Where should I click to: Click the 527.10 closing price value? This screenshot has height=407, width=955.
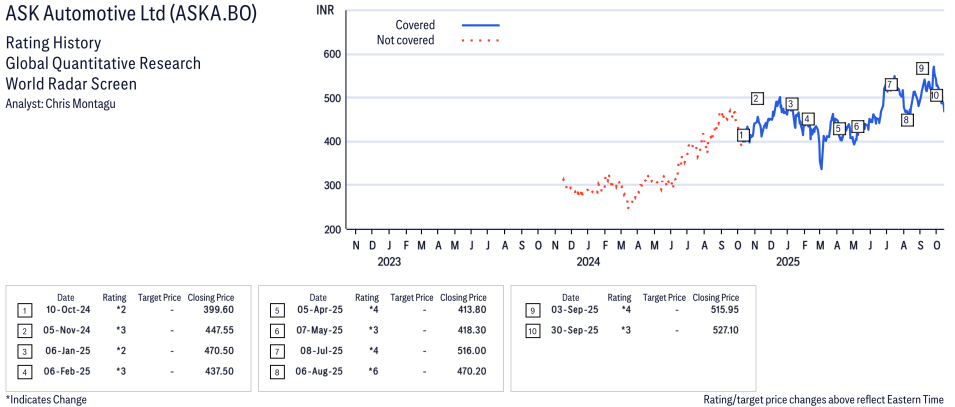(x=715, y=329)
